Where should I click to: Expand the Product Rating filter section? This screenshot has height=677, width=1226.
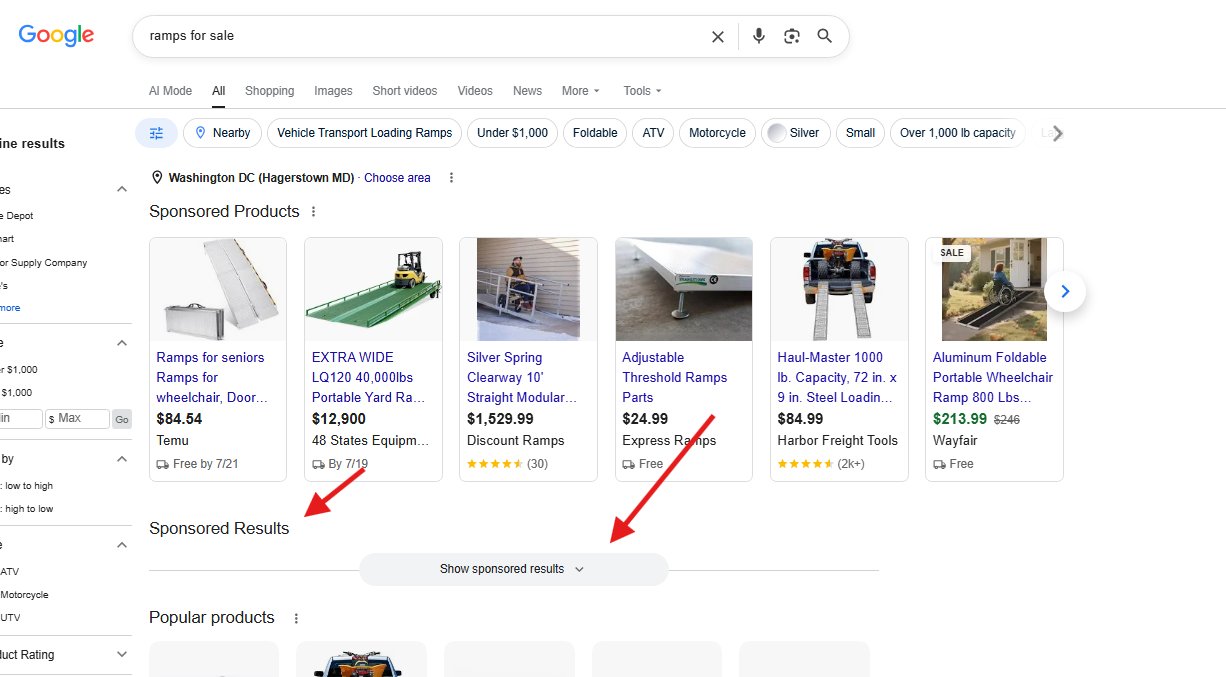pos(122,655)
